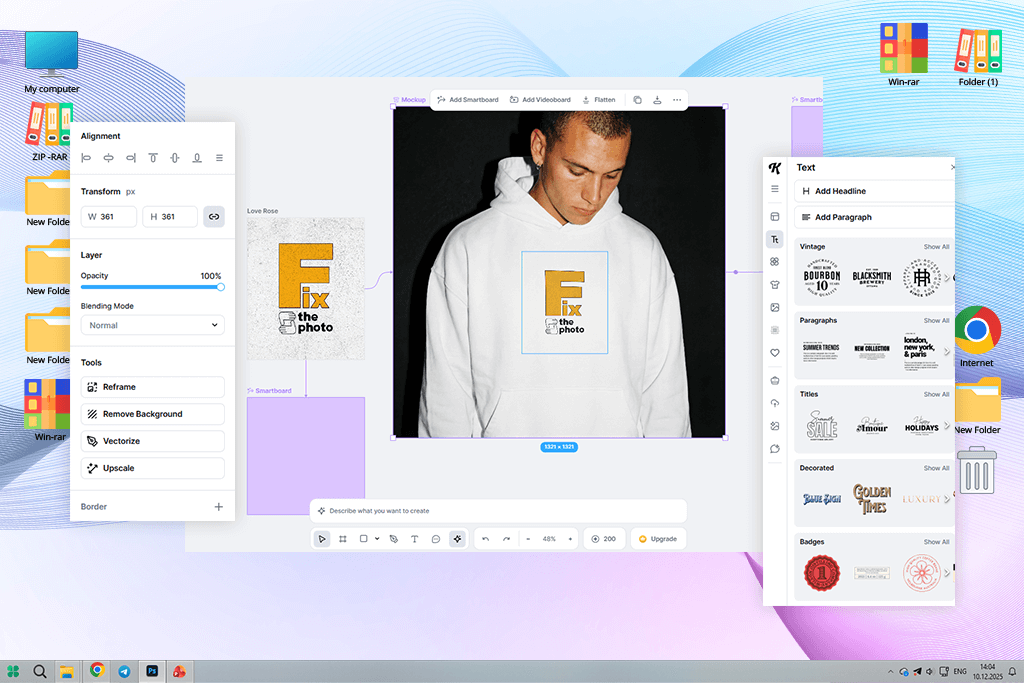Open the Blending Mode Normal dropdown
The height and width of the screenshot is (683, 1024).
tap(152, 325)
